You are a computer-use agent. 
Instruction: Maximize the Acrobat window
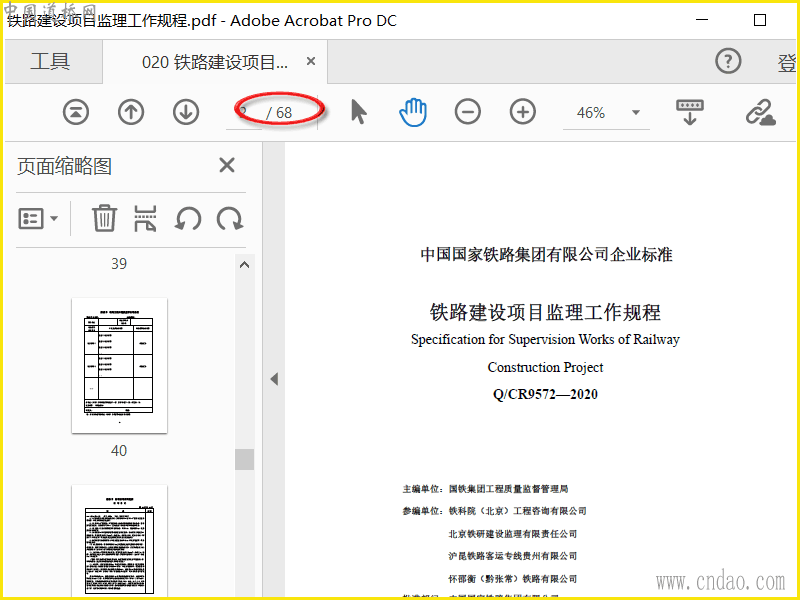click(x=760, y=20)
